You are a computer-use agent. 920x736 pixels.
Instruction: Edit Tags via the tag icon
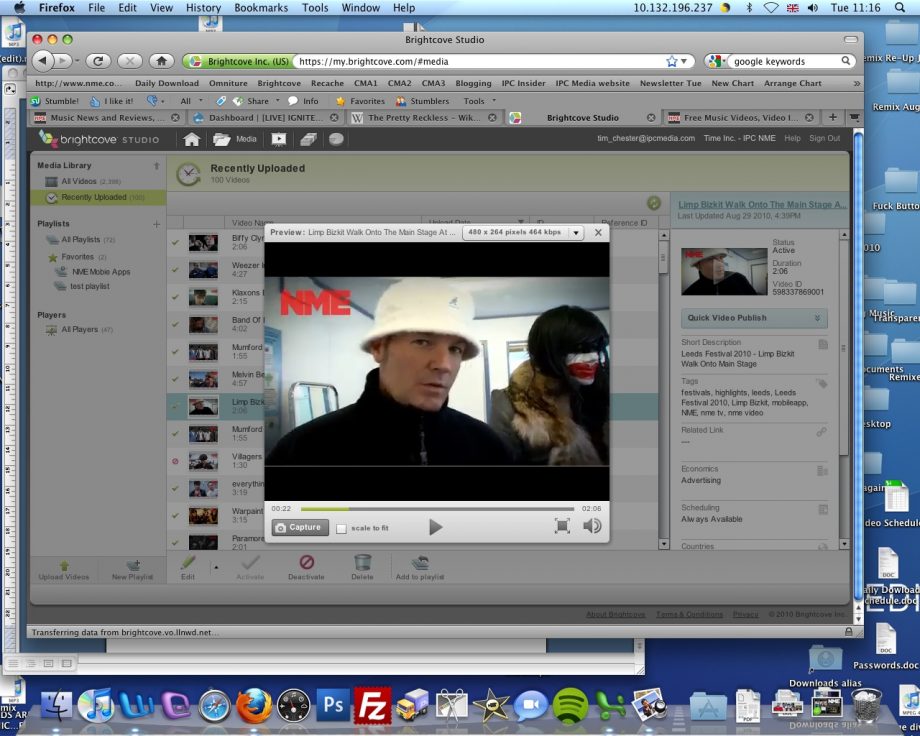tap(822, 383)
